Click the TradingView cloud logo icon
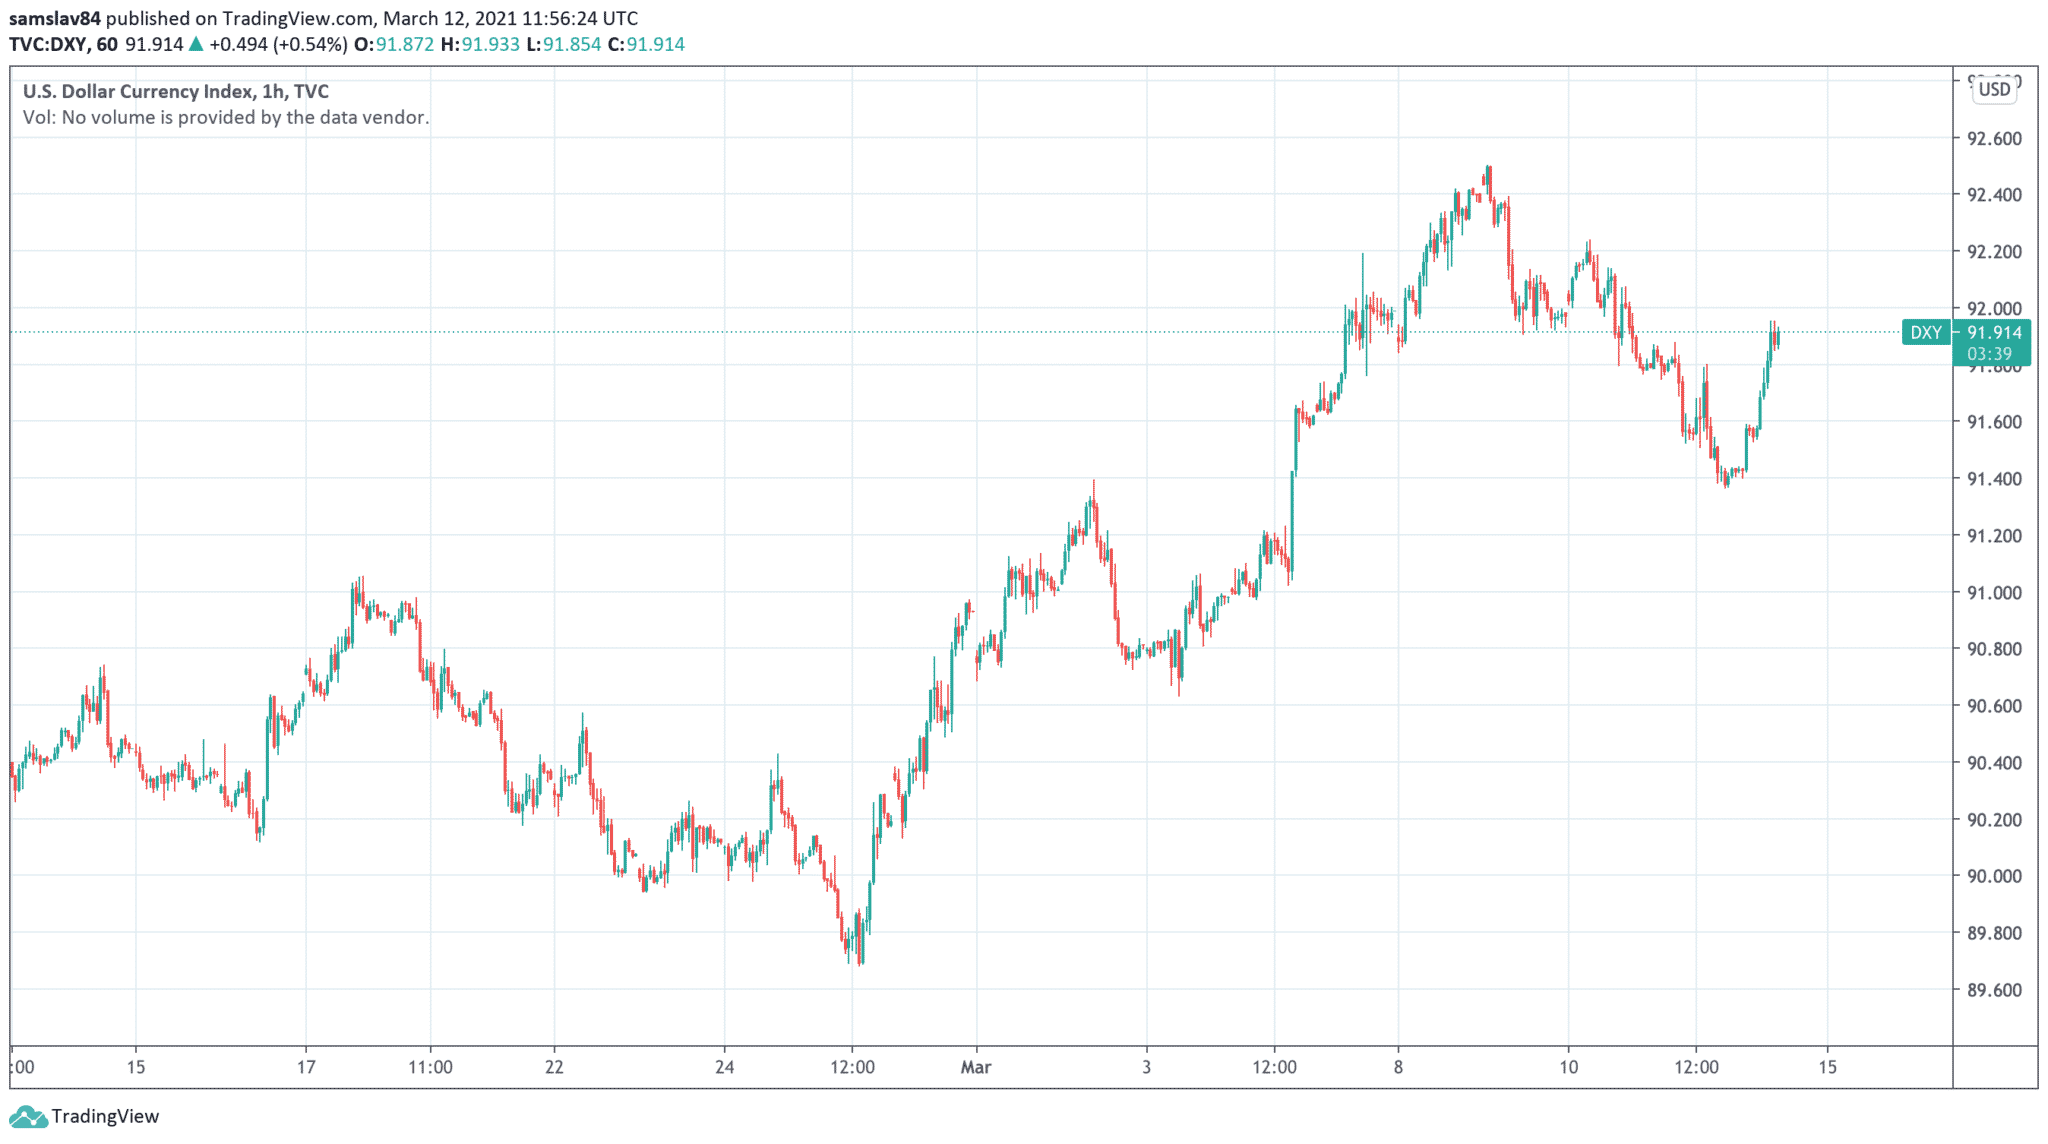 27,1117
